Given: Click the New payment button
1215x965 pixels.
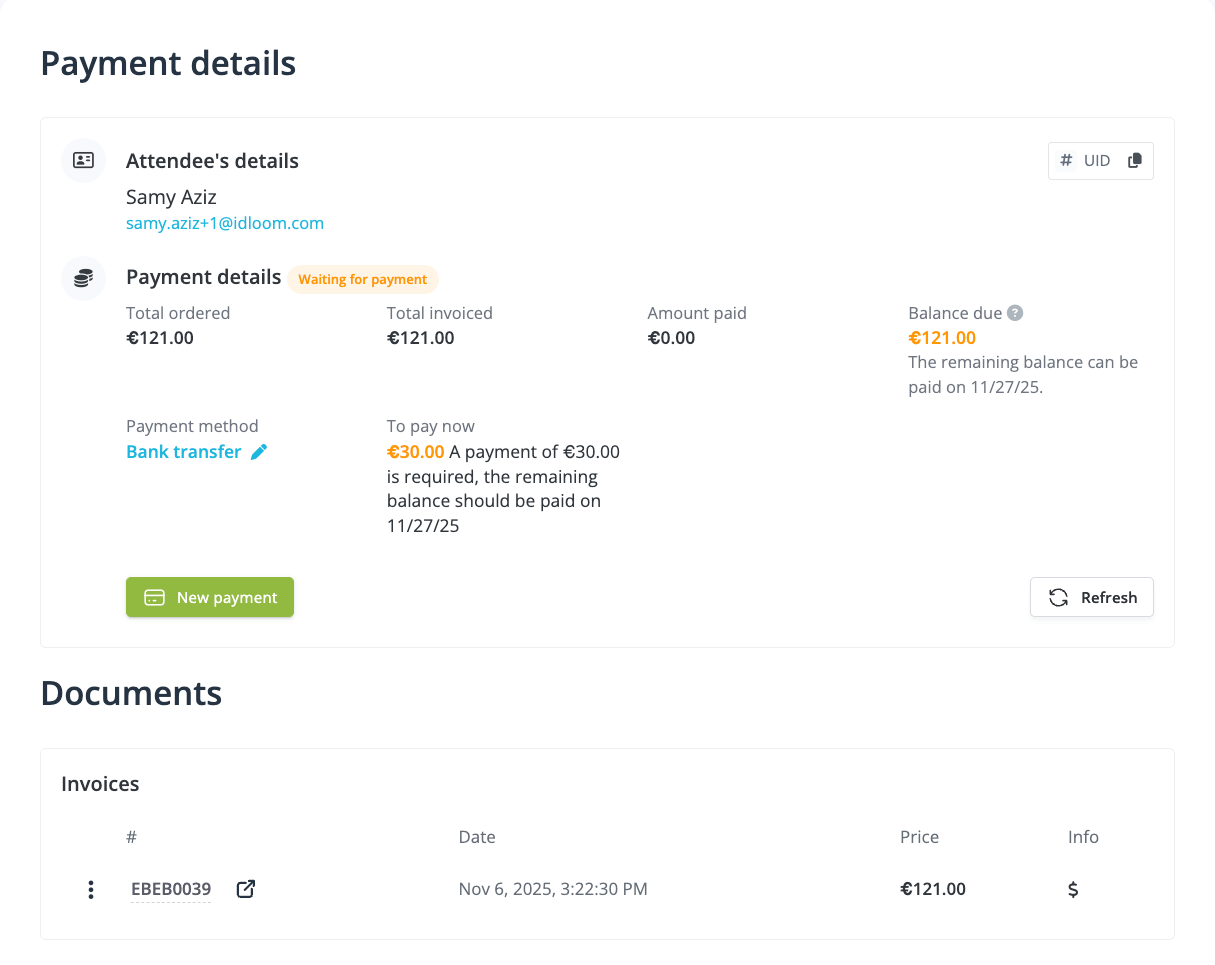Looking at the screenshot, I should tap(210, 597).
